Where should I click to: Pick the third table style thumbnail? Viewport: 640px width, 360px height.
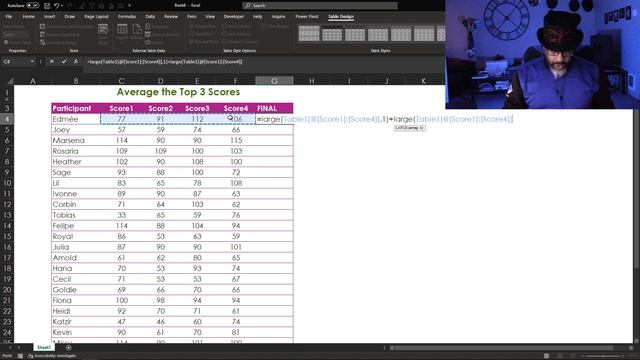(x=355, y=33)
